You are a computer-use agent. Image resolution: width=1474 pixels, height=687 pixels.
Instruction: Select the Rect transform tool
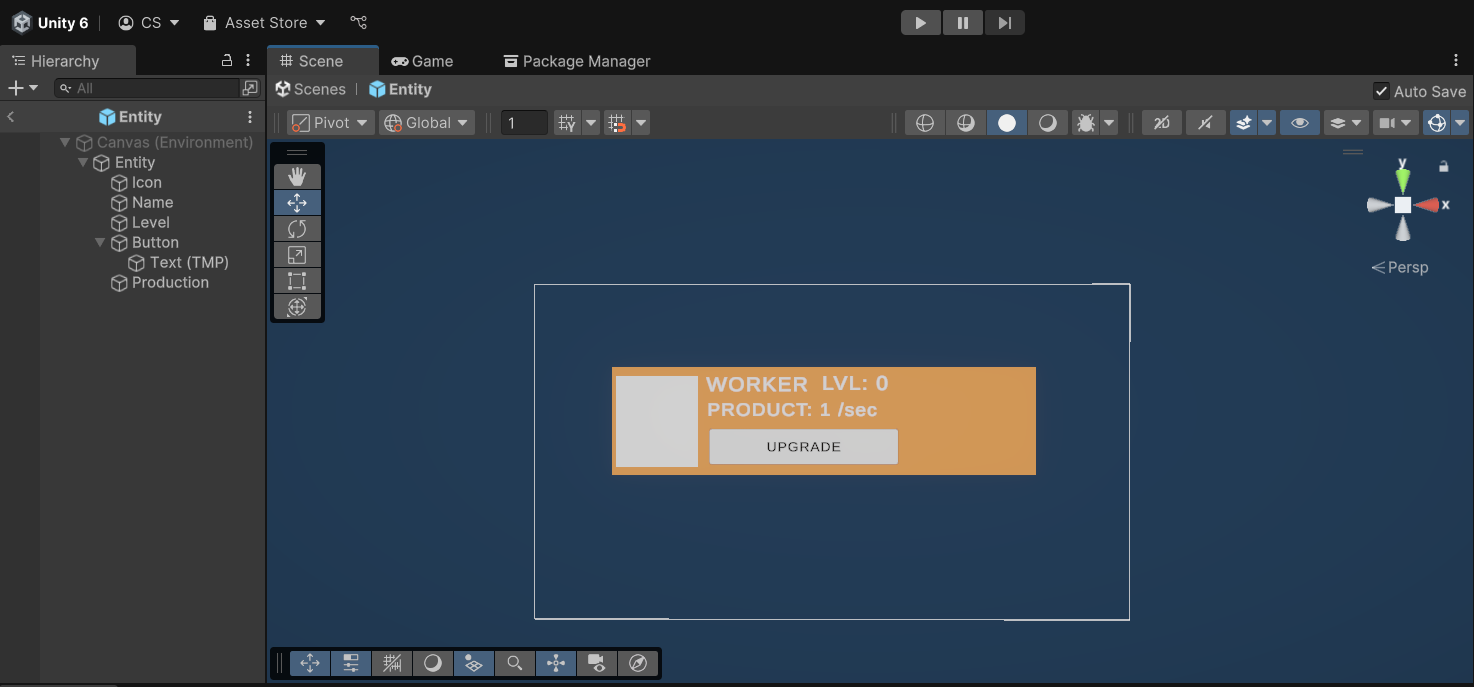(x=297, y=281)
